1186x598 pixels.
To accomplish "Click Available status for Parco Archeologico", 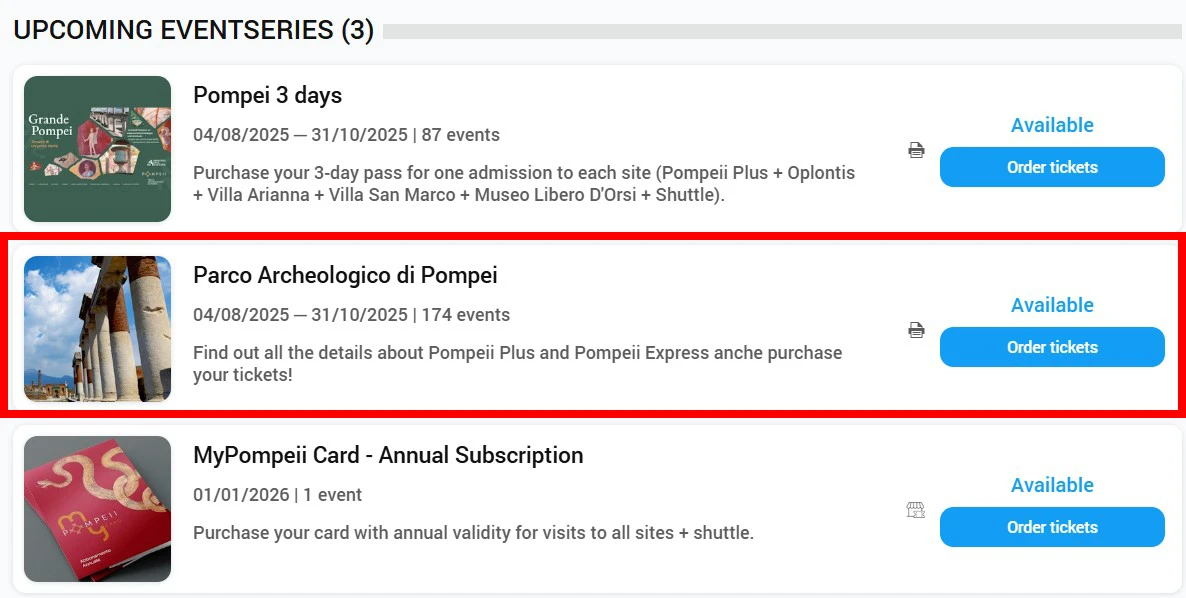I will pos(1052,305).
